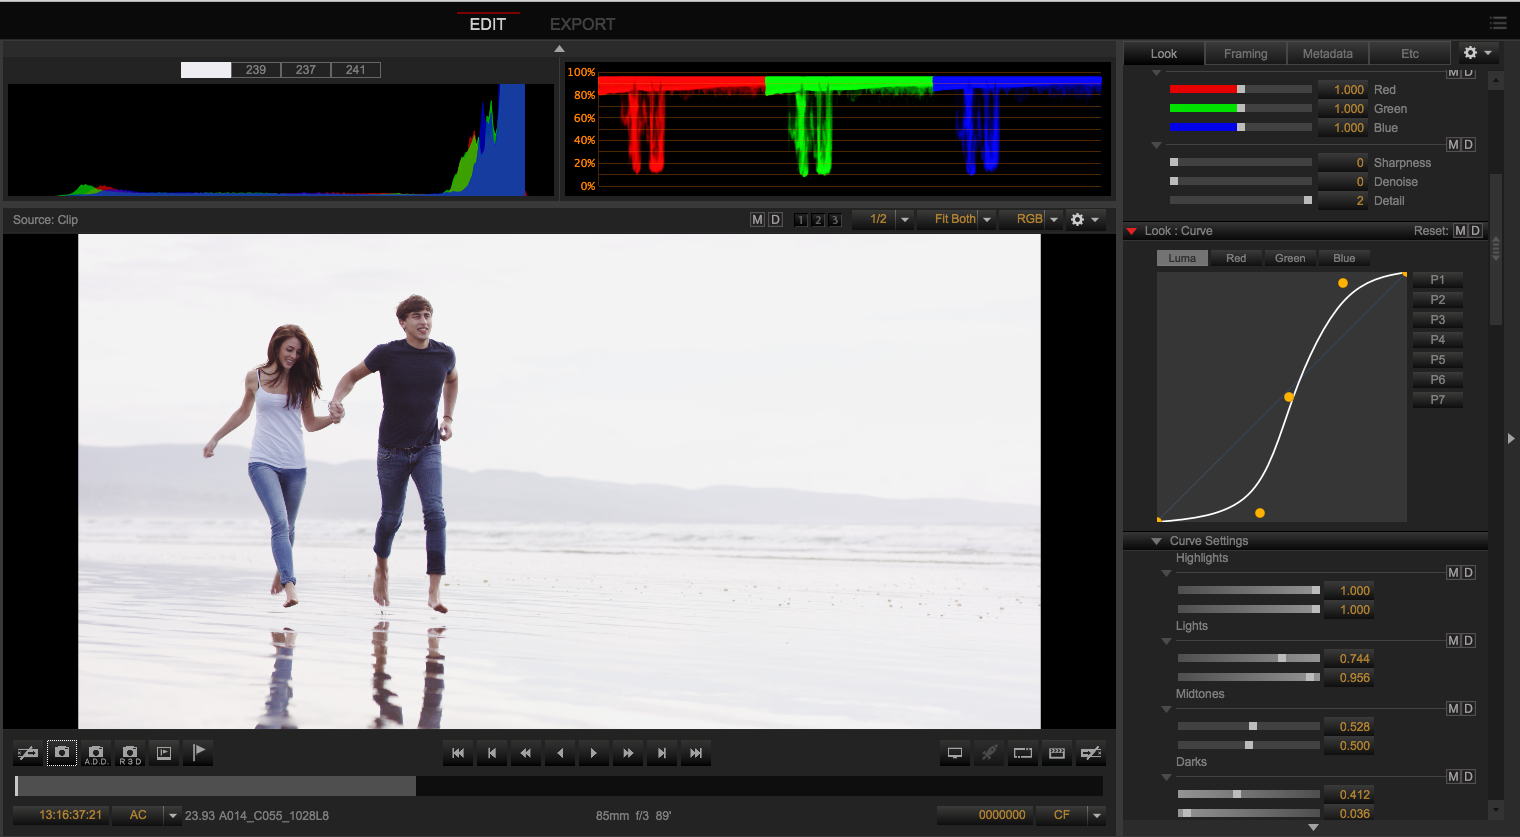
Task: Open the hamburger menu in the top-right corner
Action: [x=1498, y=23]
